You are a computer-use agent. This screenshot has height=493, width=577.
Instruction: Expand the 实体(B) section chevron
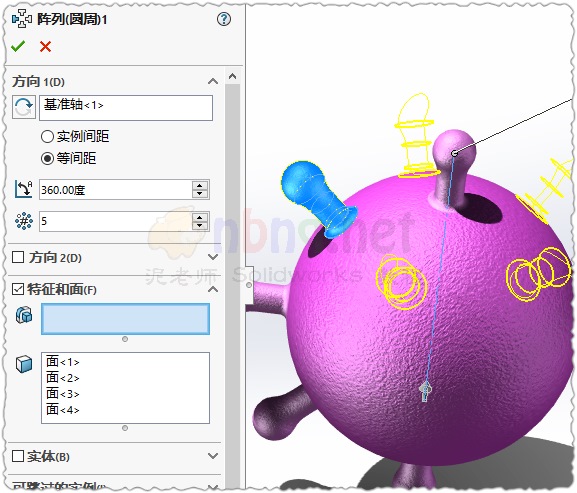(x=213, y=456)
